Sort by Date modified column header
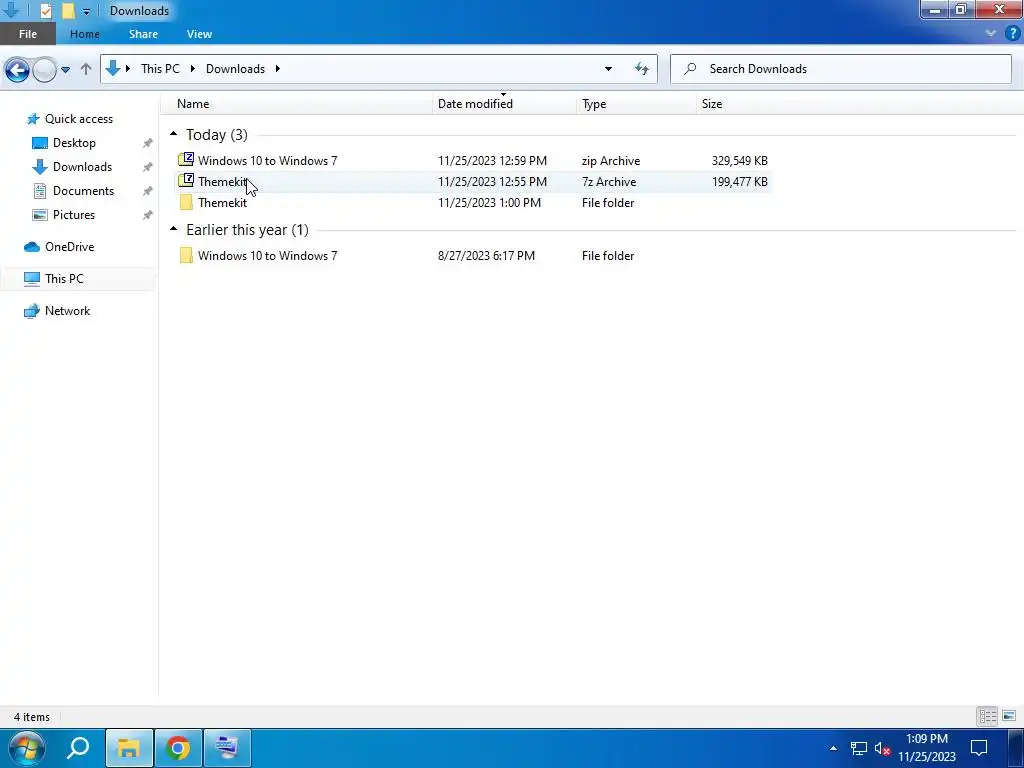This screenshot has height=768, width=1024. [475, 104]
